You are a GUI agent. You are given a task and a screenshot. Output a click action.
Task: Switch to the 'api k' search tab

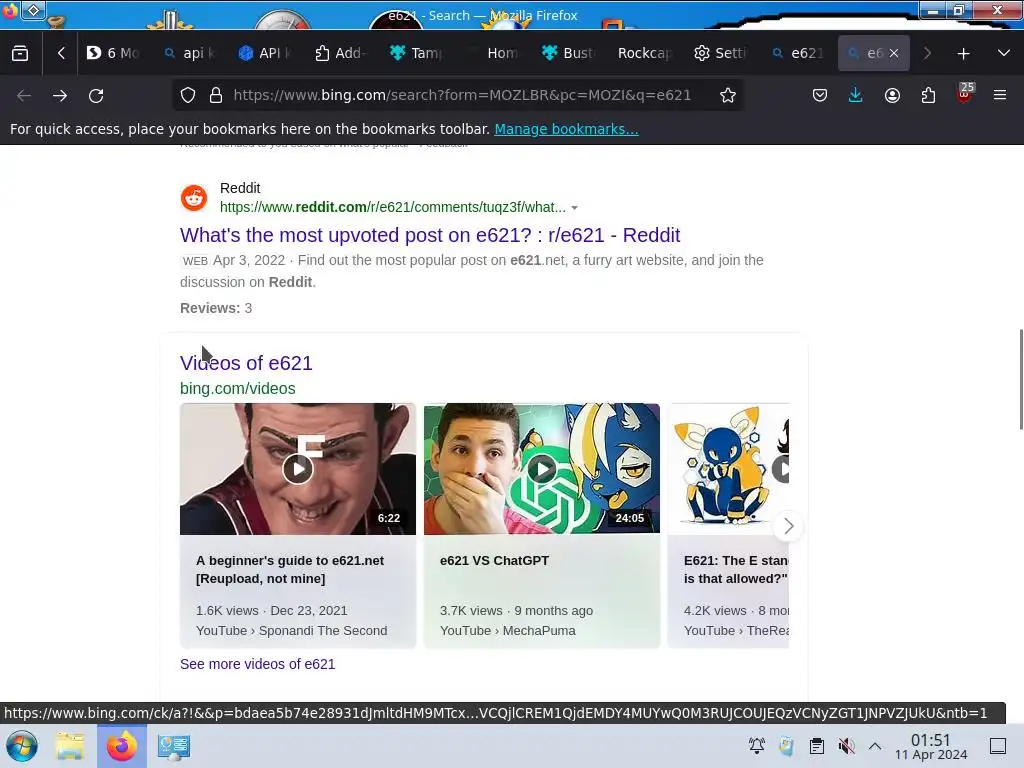click(190, 53)
